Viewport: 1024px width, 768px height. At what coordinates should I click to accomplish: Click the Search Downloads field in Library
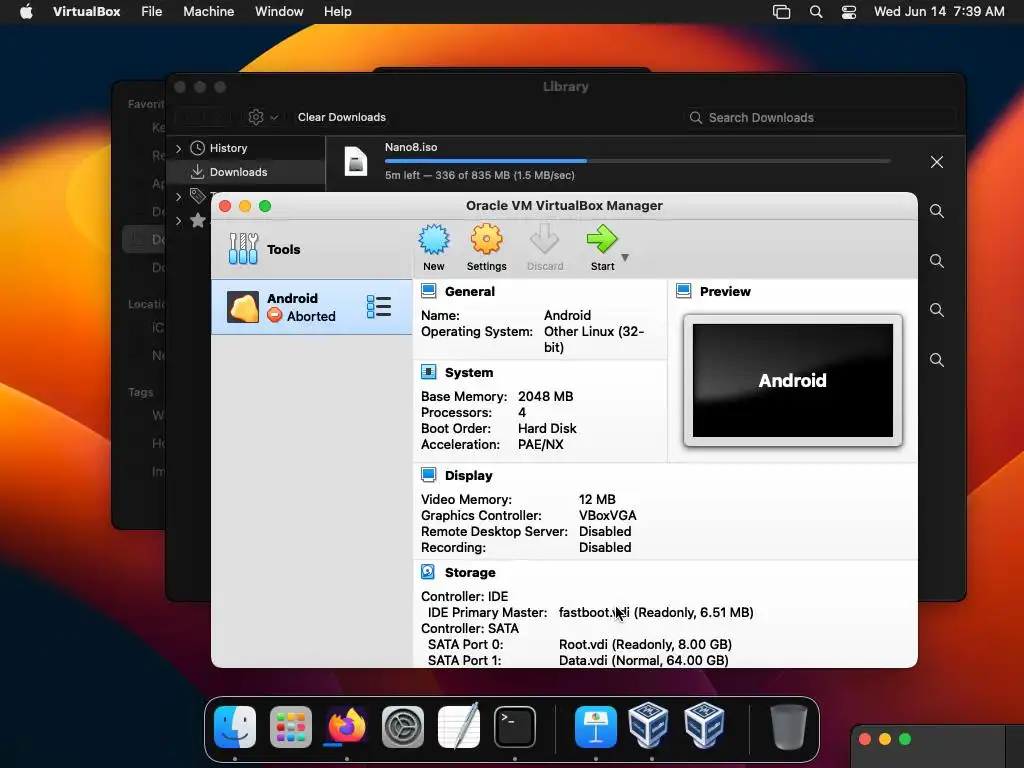[820, 118]
